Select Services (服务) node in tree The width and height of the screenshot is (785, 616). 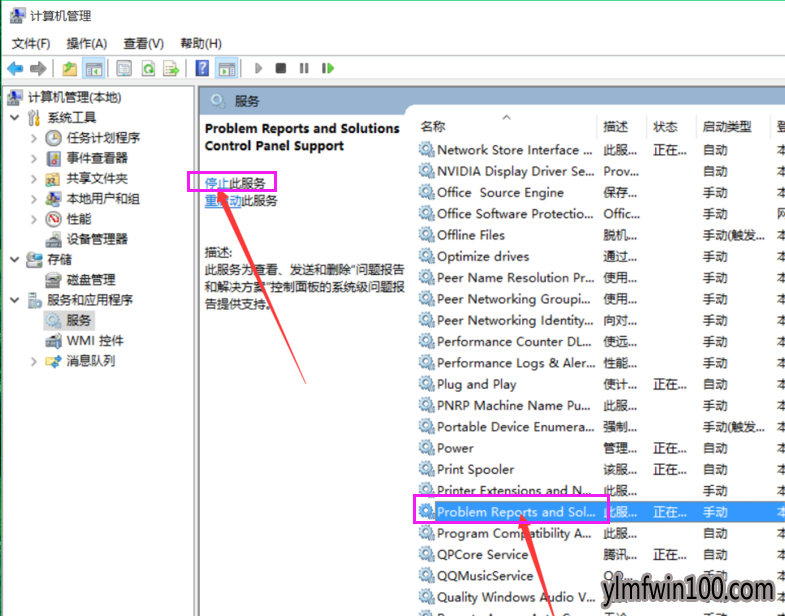79,321
